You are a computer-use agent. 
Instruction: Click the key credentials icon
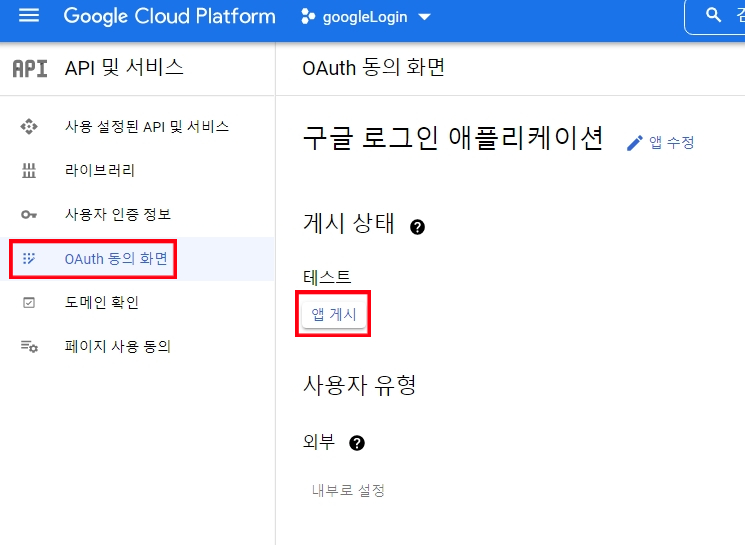coord(29,214)
